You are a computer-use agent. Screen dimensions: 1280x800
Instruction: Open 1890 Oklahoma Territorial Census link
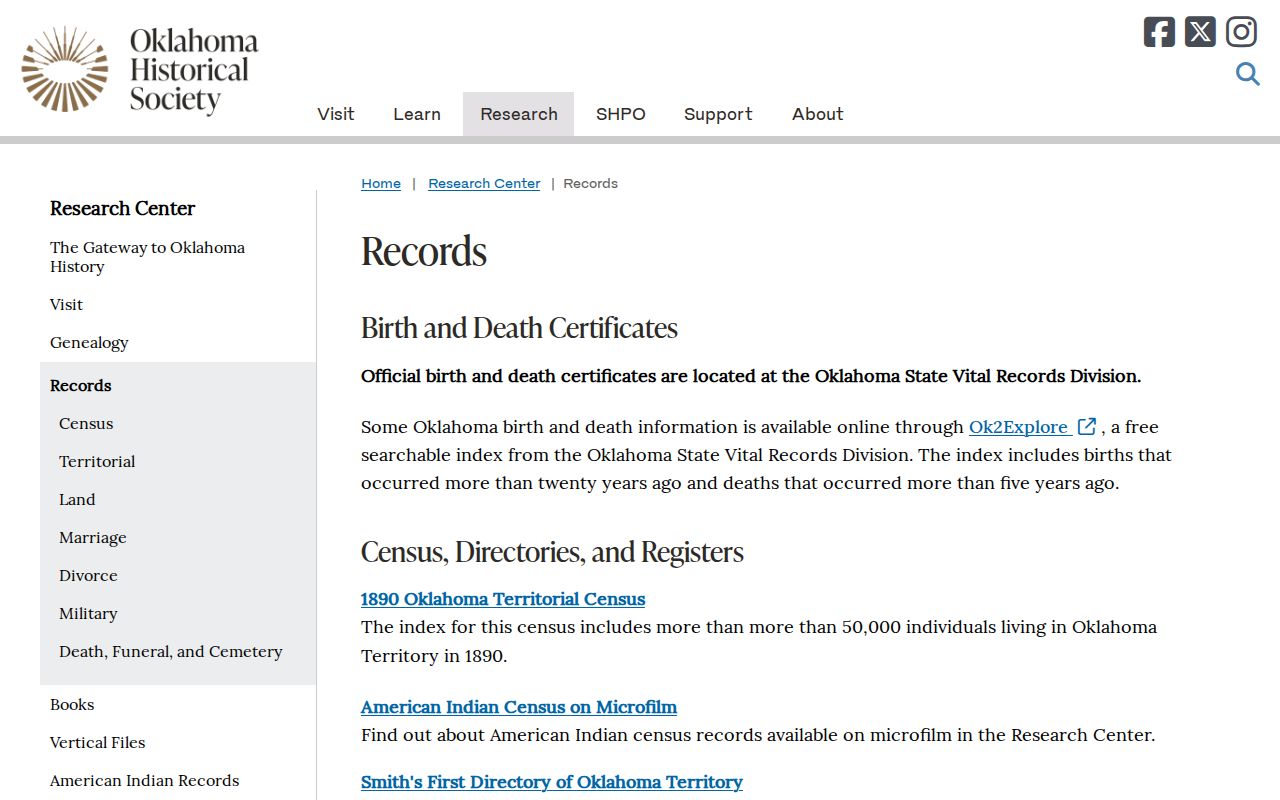503,599
